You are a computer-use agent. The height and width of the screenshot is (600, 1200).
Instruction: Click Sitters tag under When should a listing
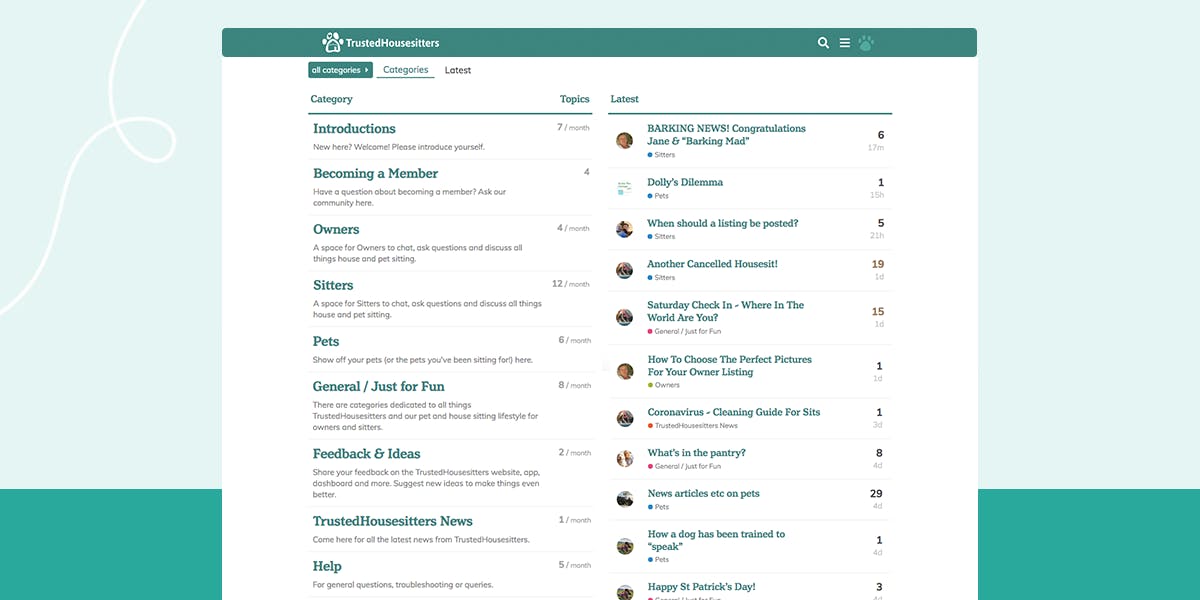[x=662, y=237]
